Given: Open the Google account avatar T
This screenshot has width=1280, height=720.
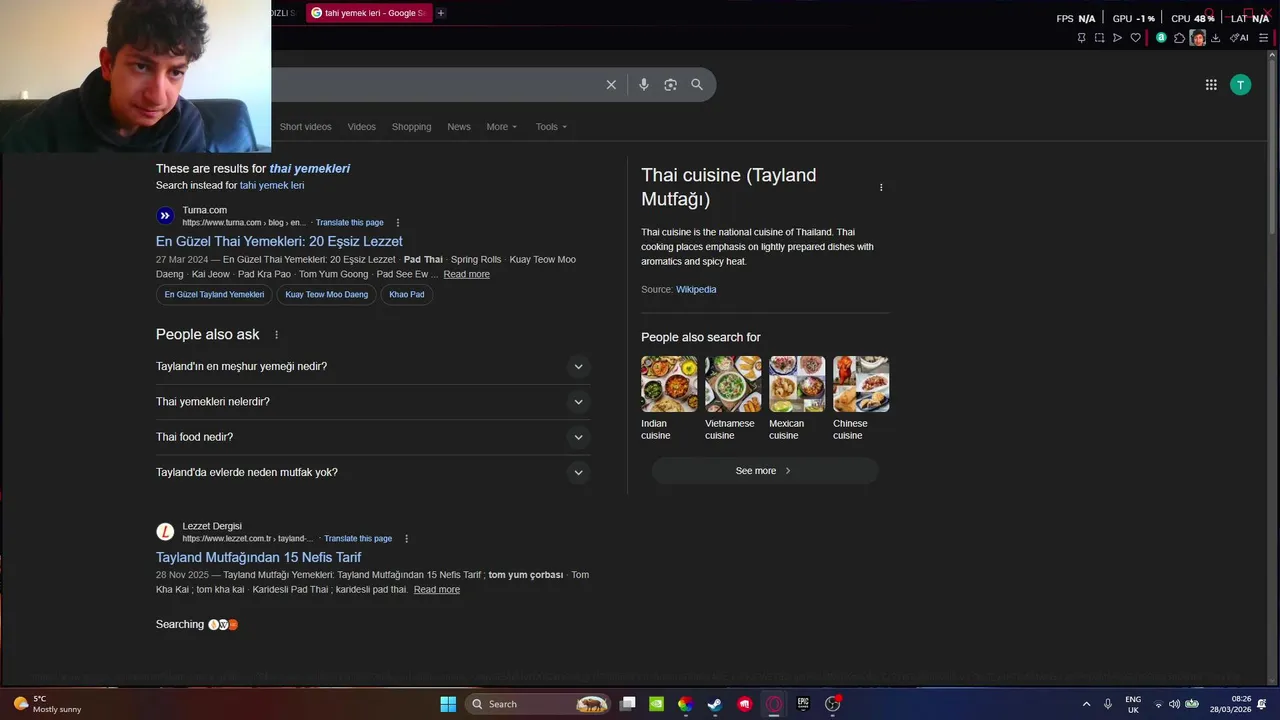Looking at the screenshot, I should coord(1240,85).
